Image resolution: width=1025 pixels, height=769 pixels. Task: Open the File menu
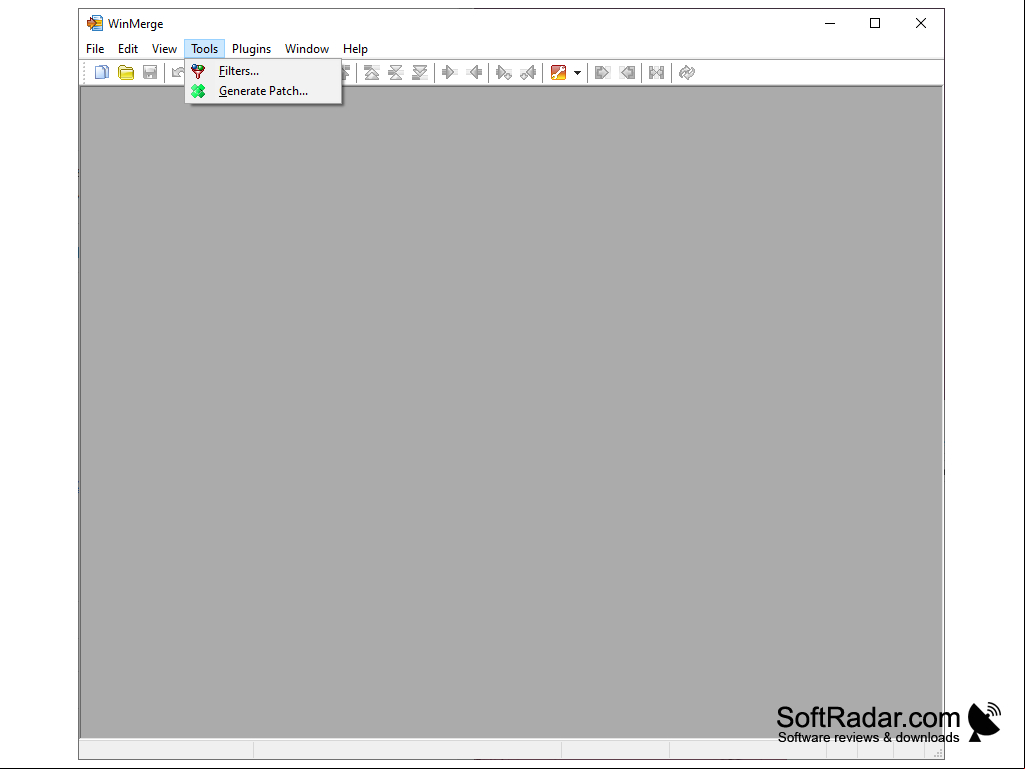pos(95,49)
